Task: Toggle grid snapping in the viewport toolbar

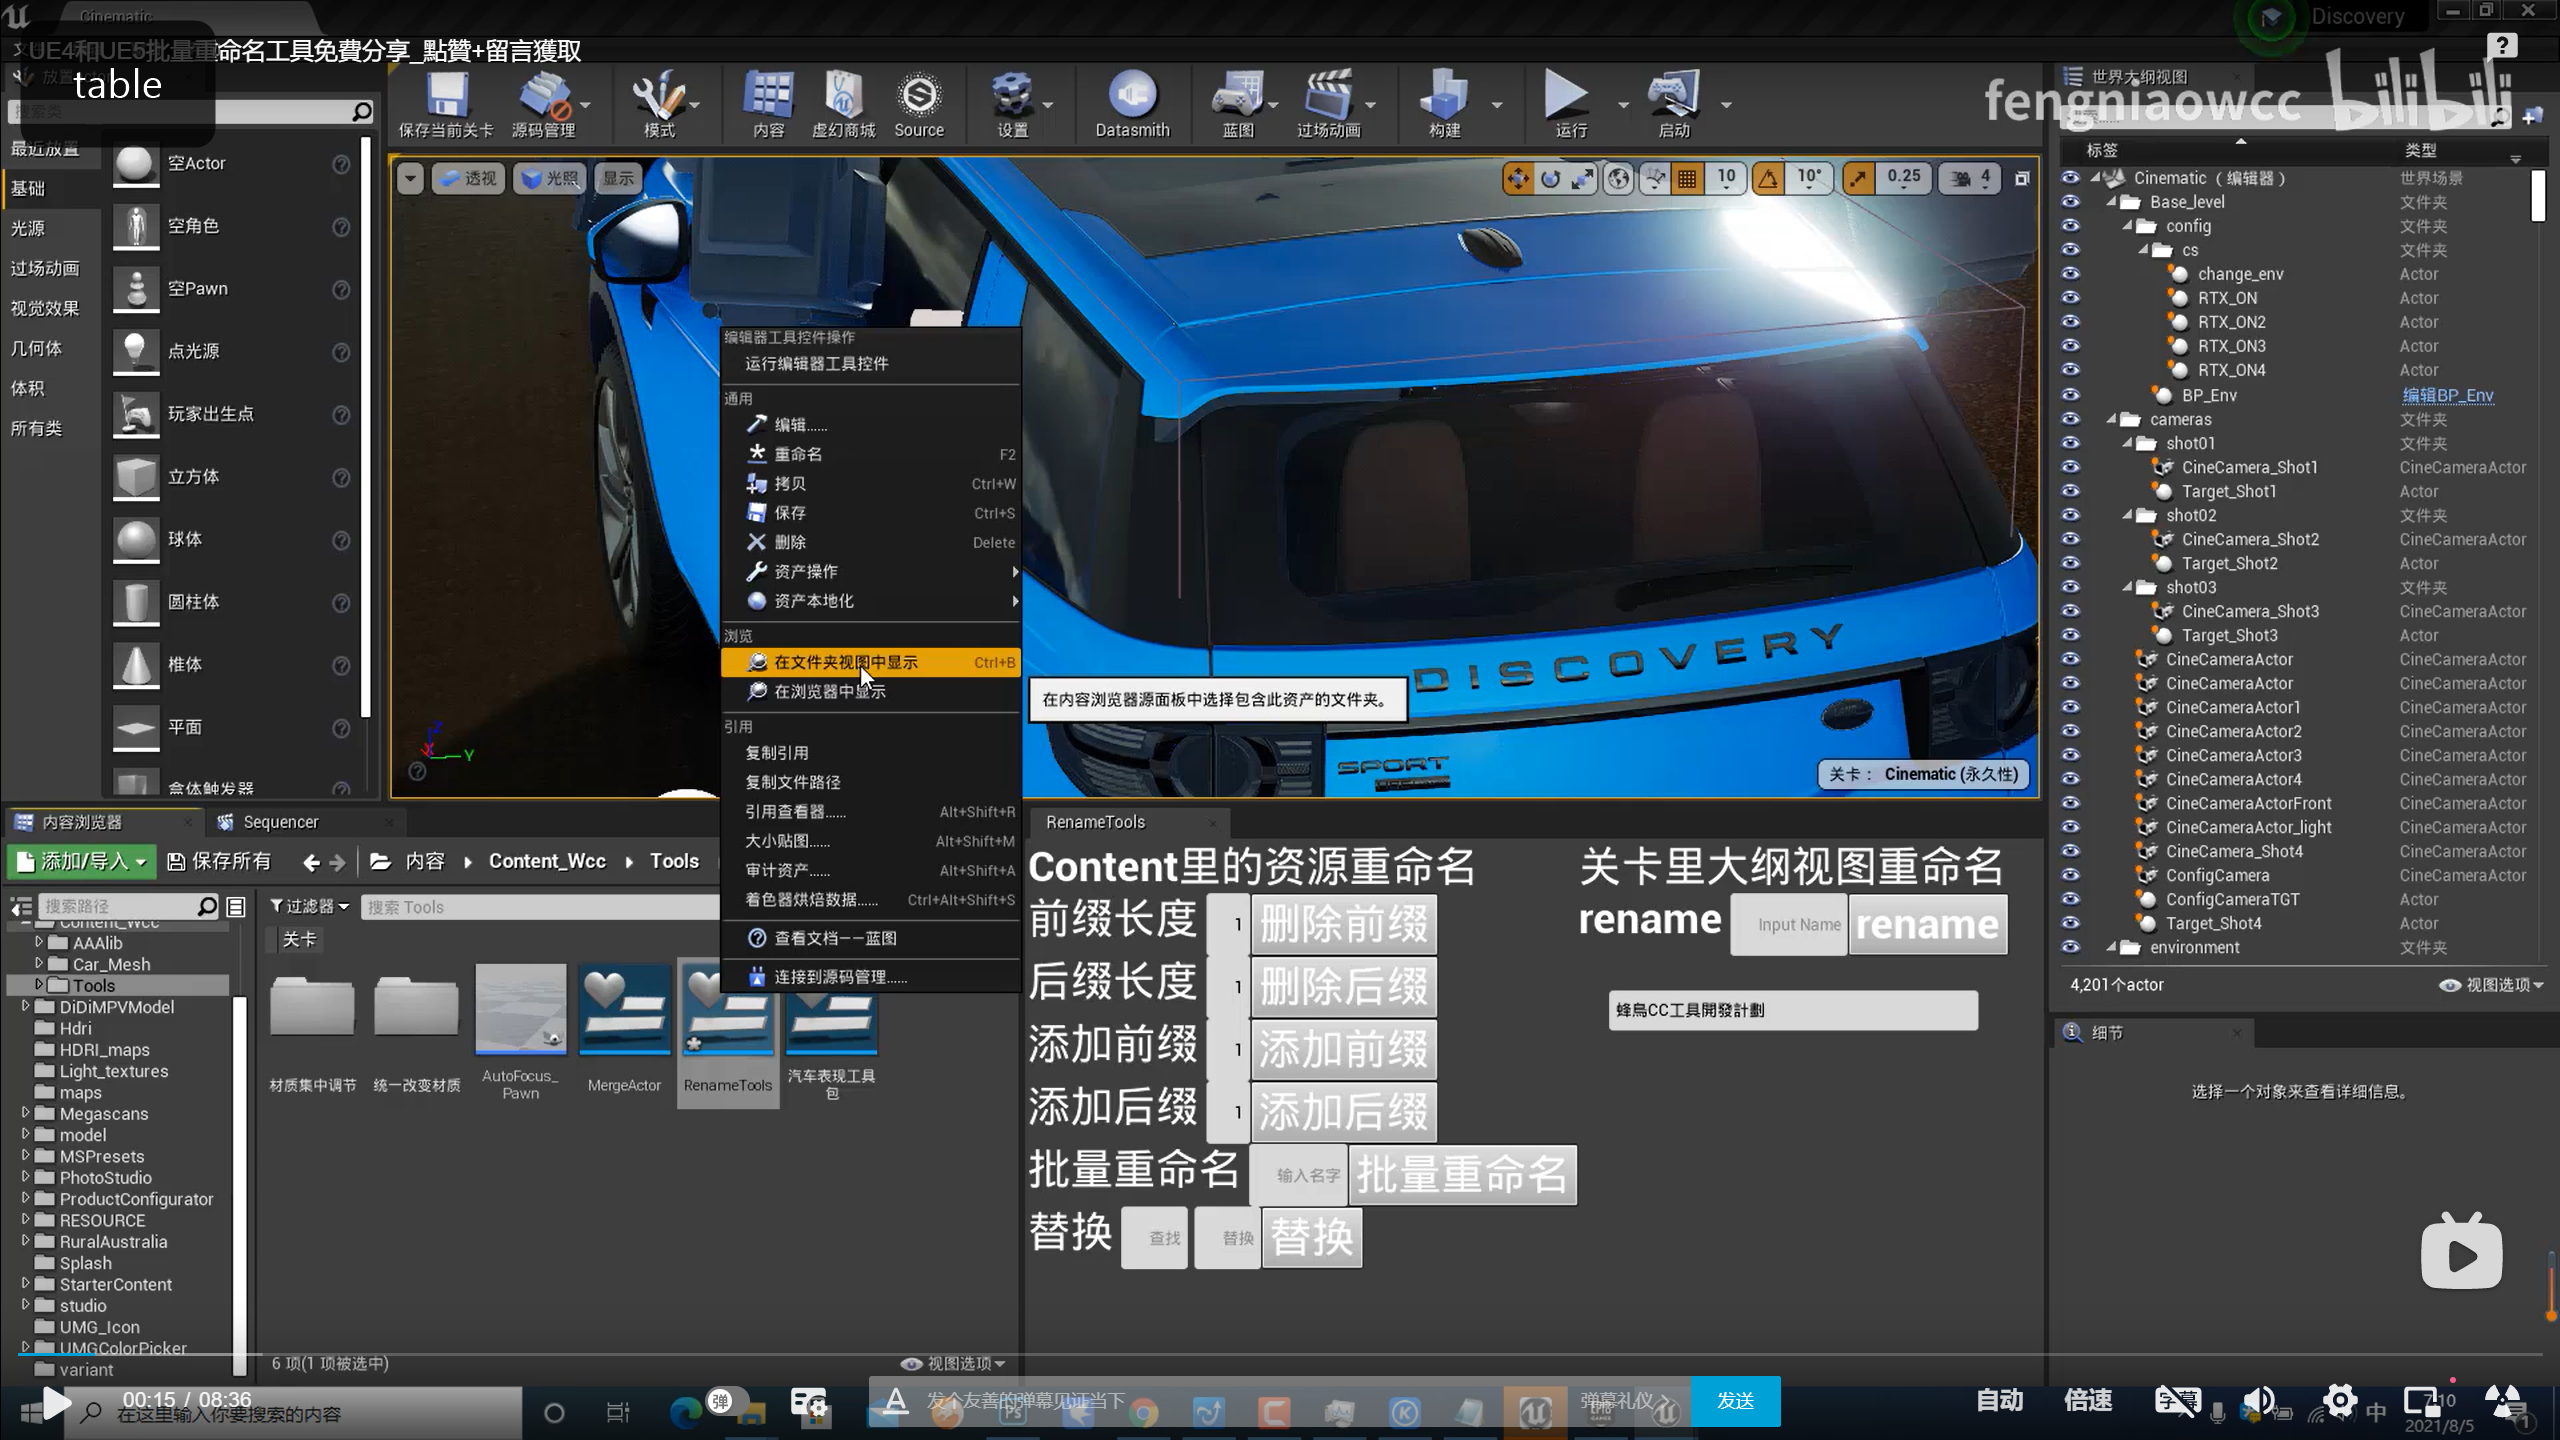Action: coord(1687,178)
